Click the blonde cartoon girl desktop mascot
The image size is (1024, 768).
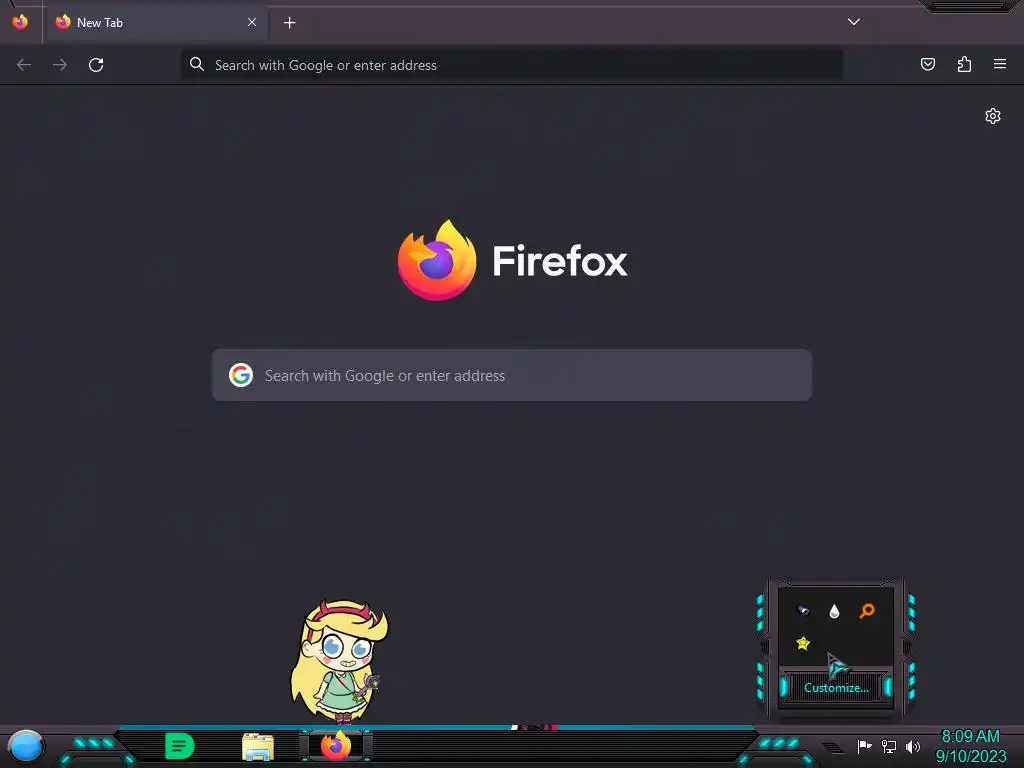pos(340,660)
